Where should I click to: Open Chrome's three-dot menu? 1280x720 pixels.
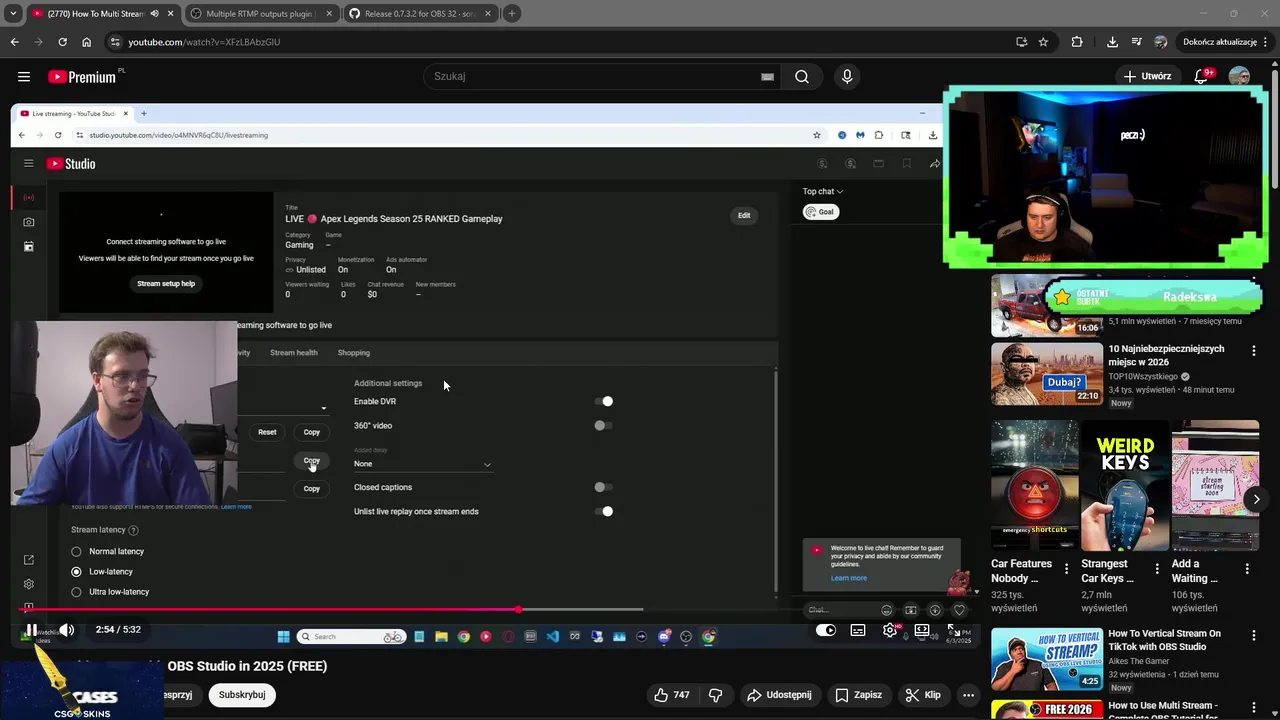point(1265,42)
